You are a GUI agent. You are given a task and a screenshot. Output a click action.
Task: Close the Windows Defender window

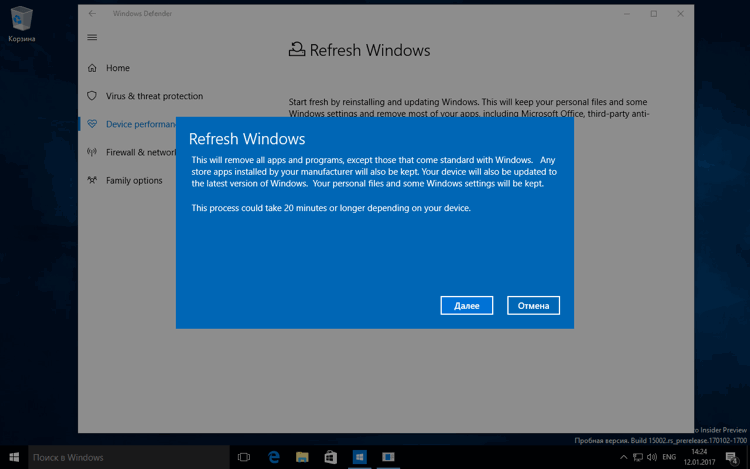tap(680, 14)
